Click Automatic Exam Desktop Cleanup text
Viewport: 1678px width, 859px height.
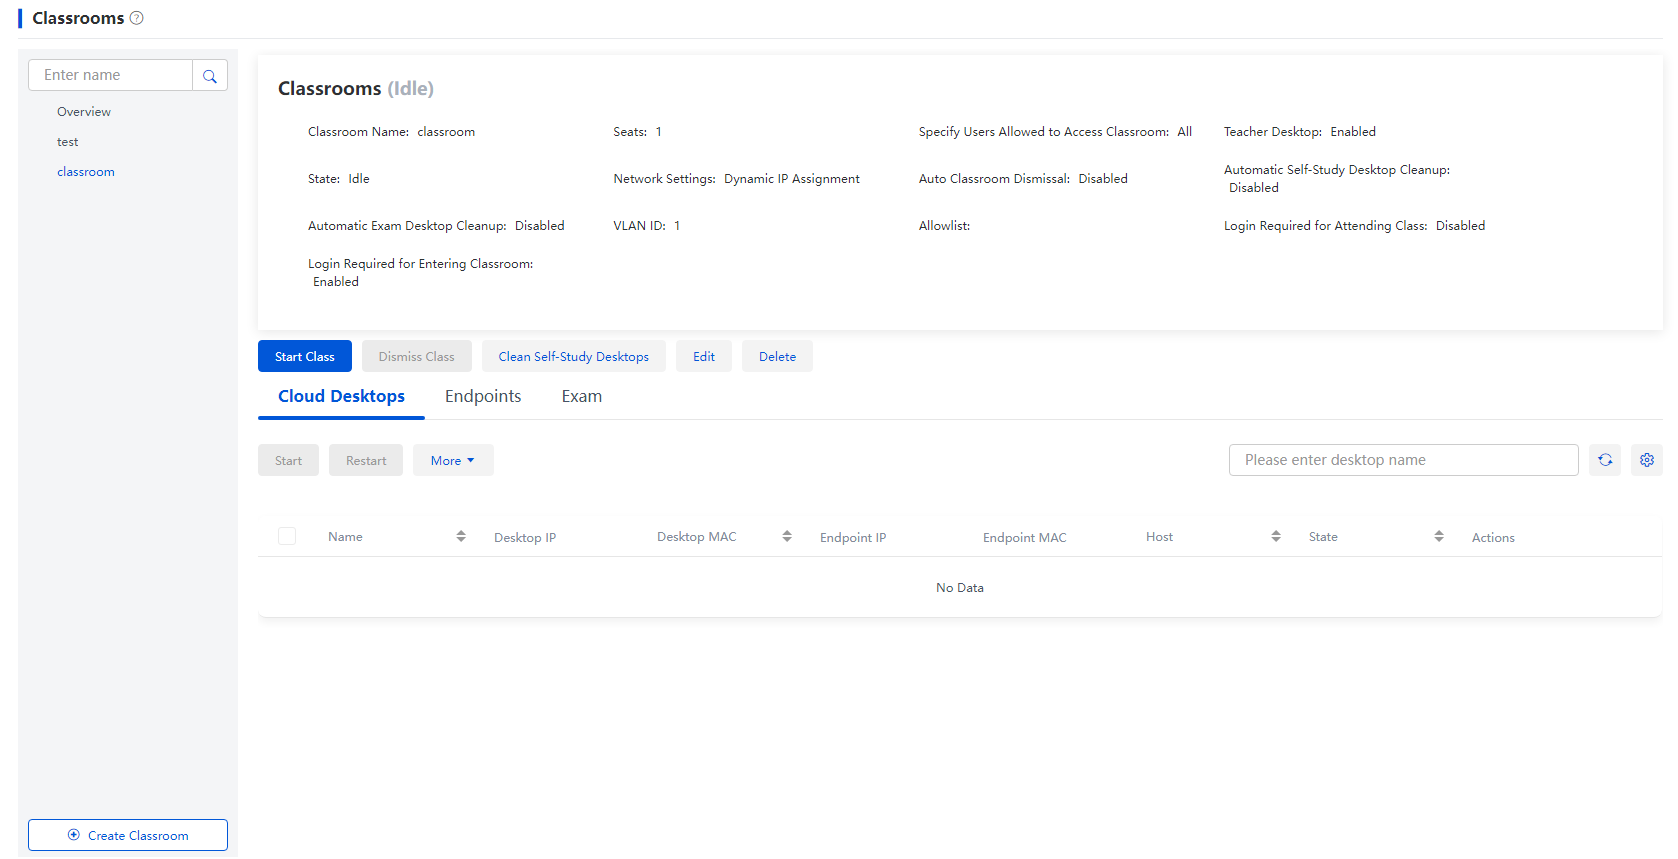(436, 226)
